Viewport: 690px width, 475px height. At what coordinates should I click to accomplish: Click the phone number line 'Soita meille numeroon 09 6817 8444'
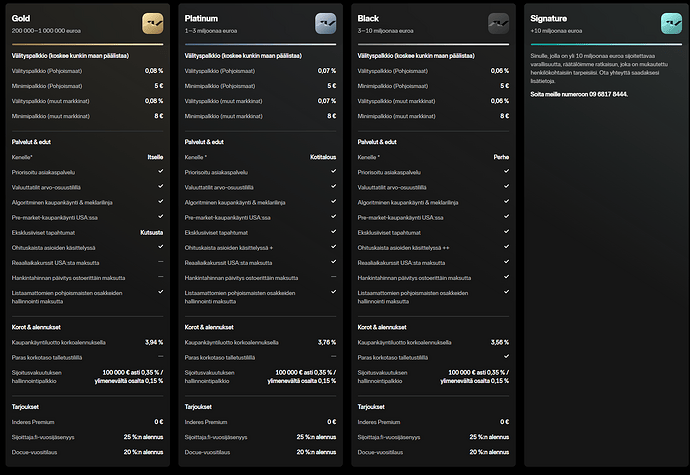(579, 94)
